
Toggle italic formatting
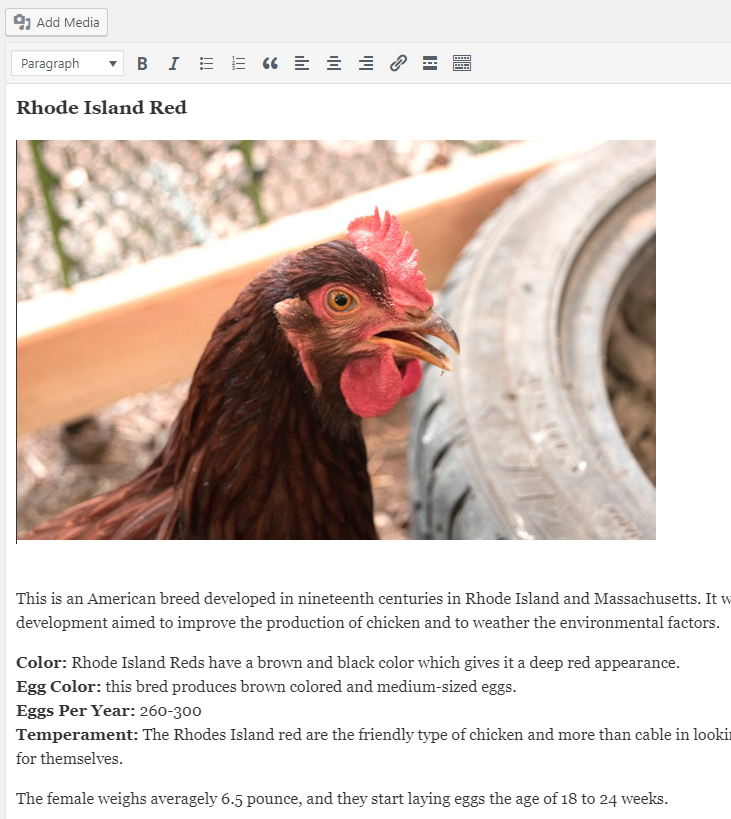click(x=174, y=64)
